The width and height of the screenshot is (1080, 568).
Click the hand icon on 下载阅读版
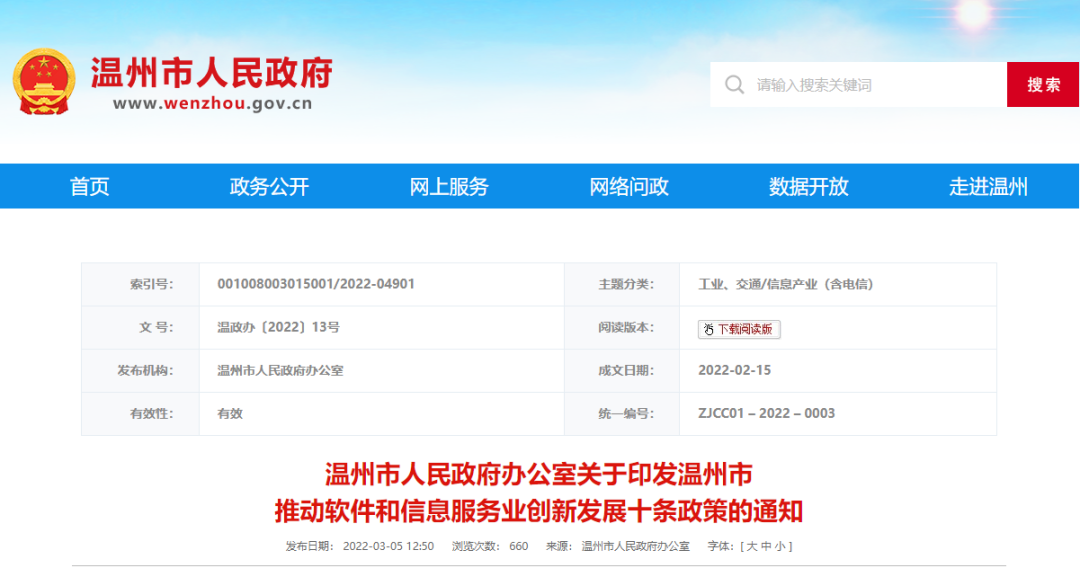[x=708, y=329]
